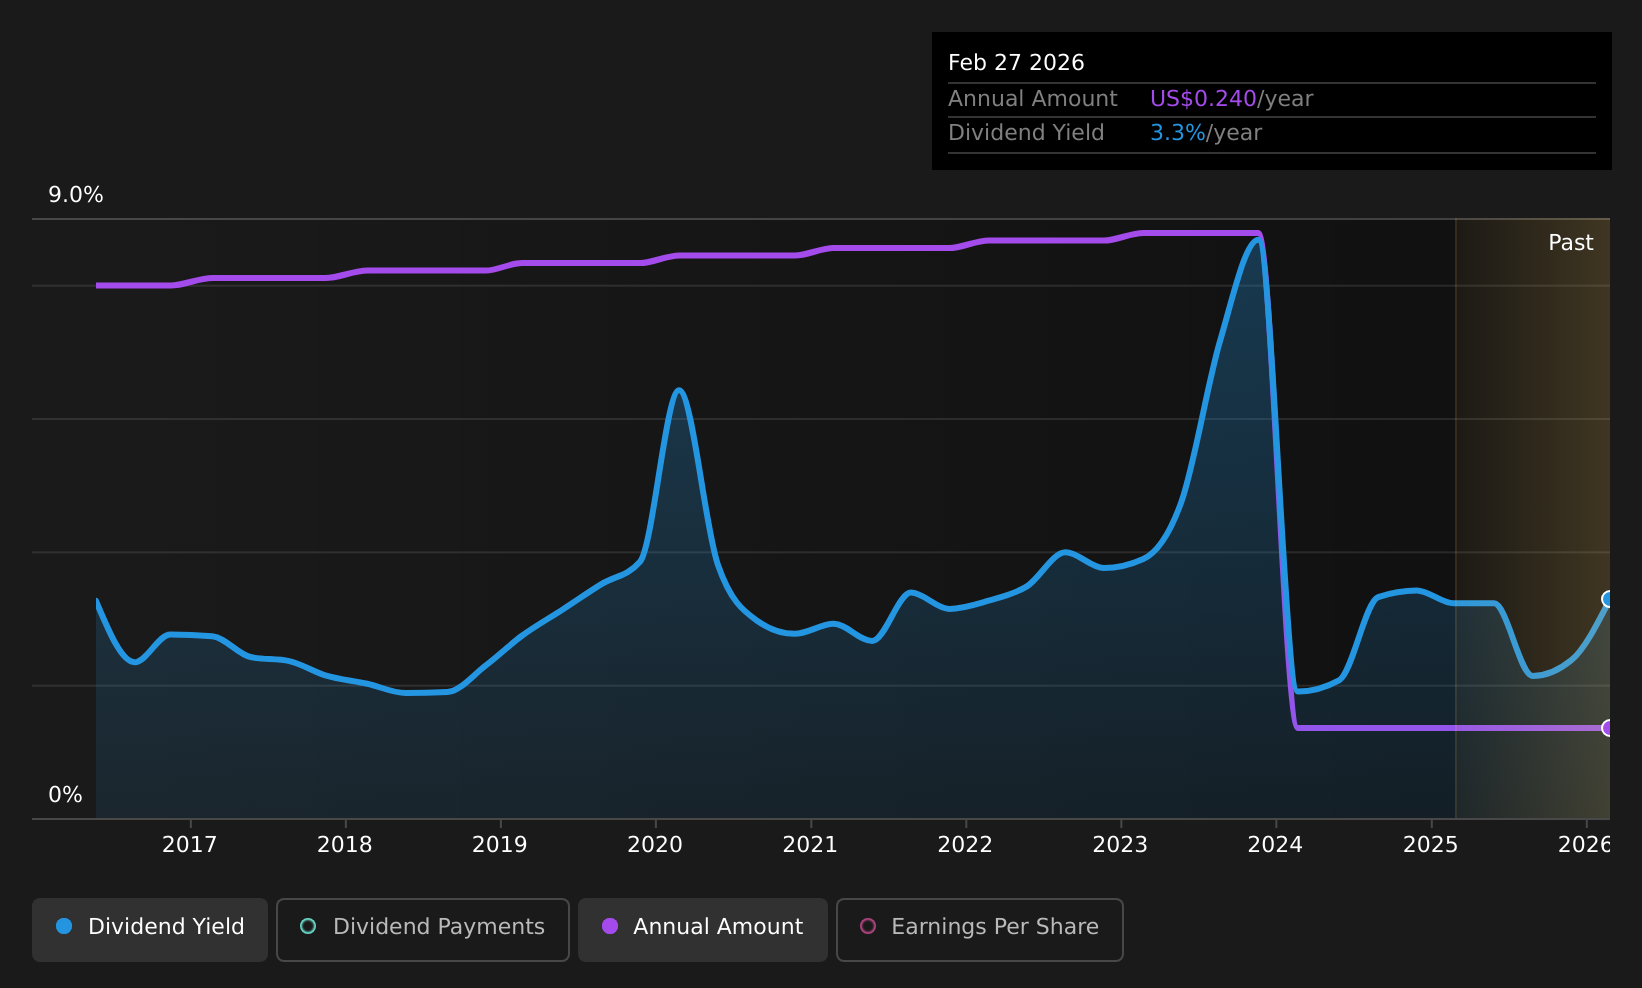1642x988 pixels.
Task: Click the Past region label
Action: (x=1571, y=243)
